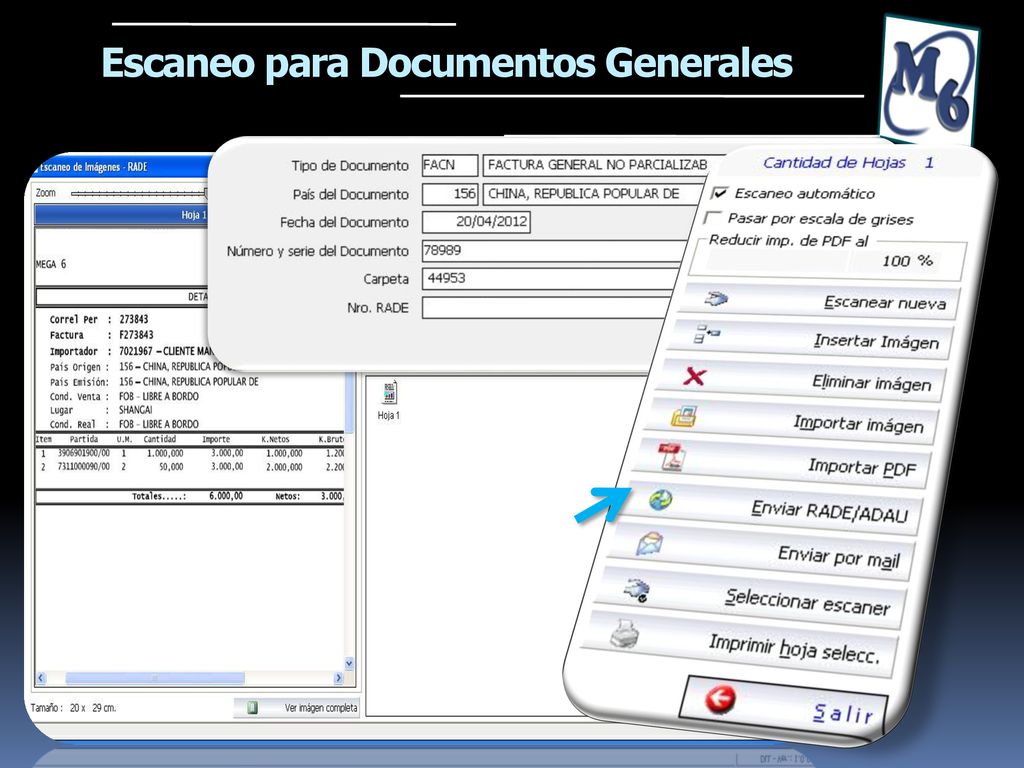Click the red X Eliminar imágen icon
The image size is (1024, 768).
tap(694, 376)
